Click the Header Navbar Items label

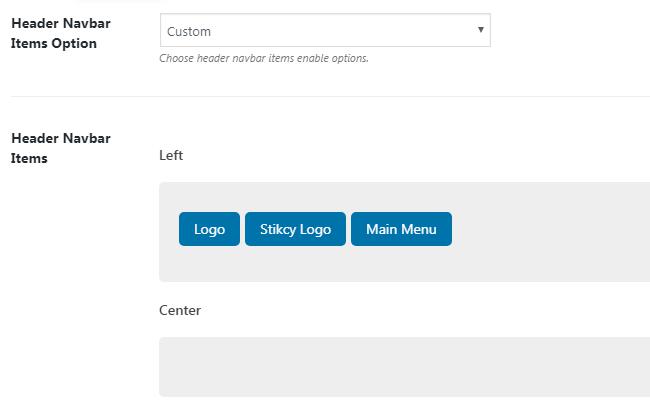[x=60, y=147]
